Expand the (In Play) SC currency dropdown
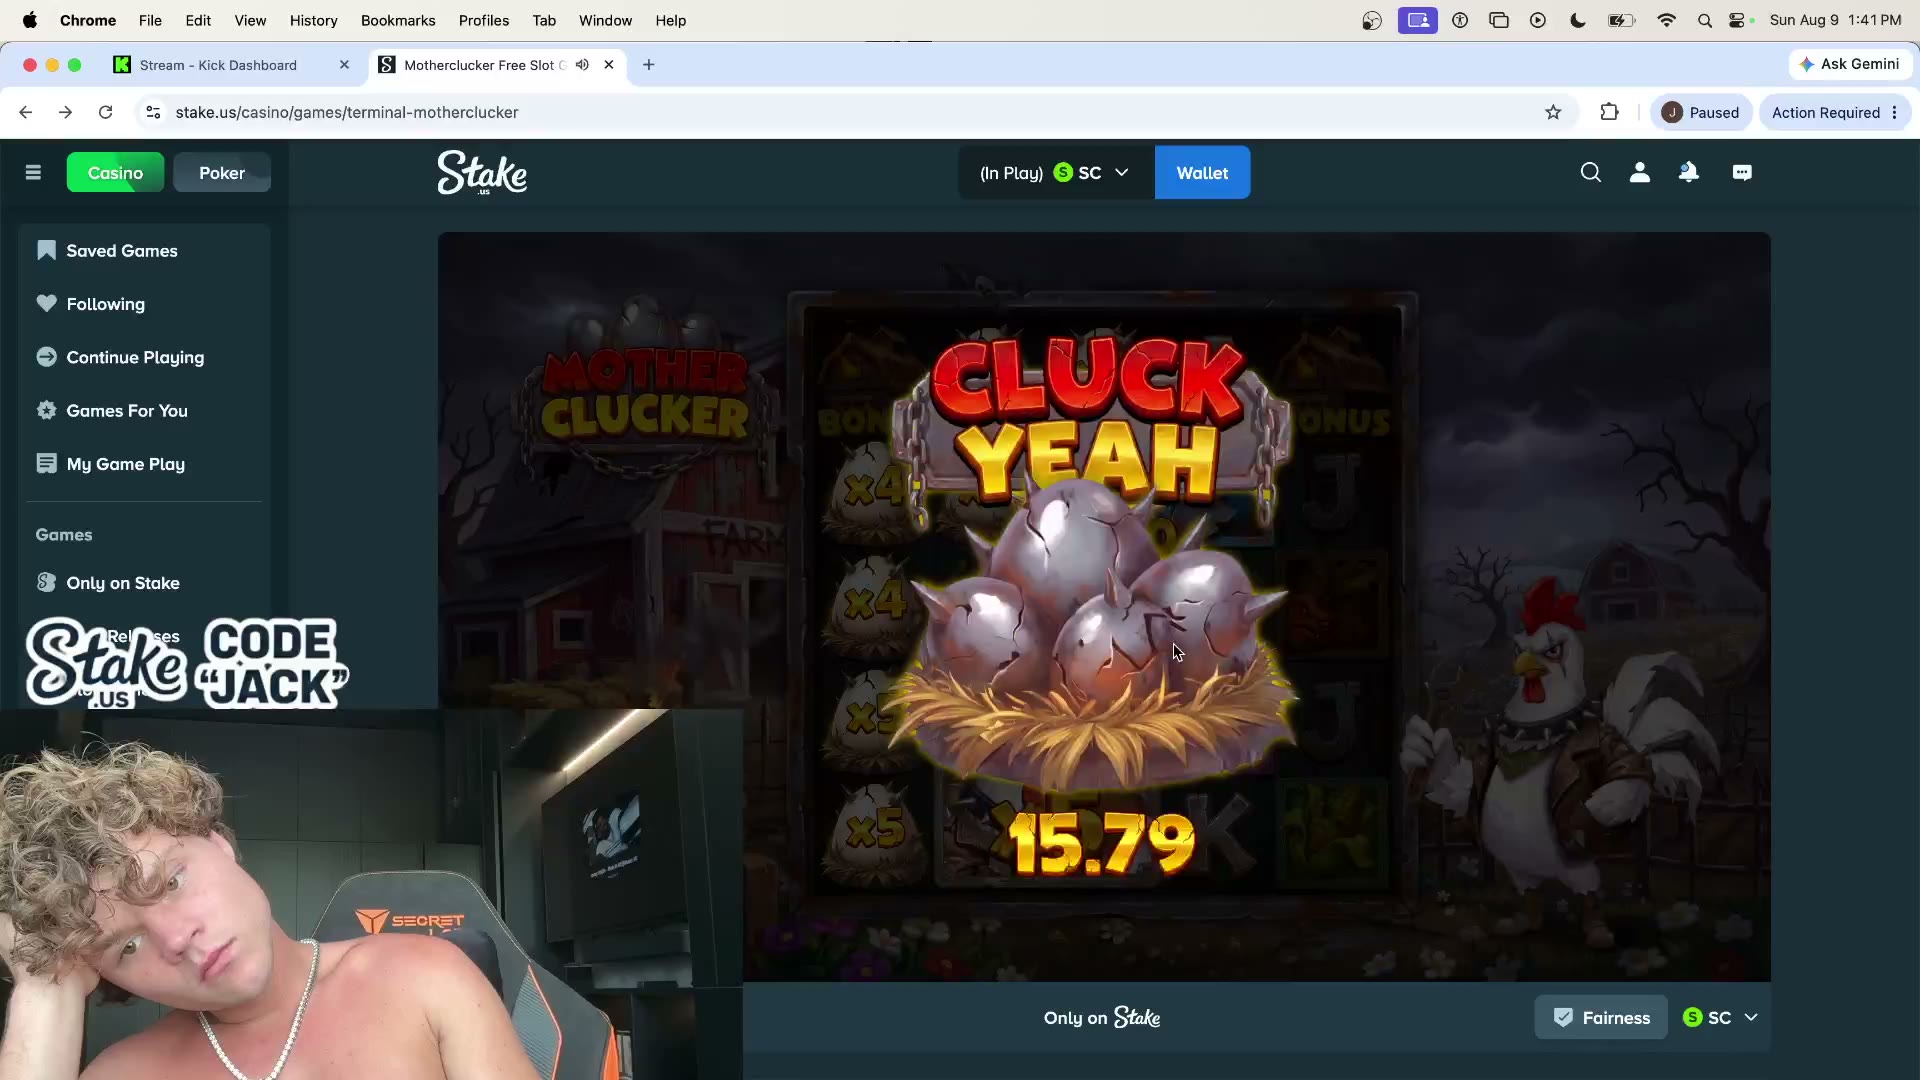Screen dimensions: 1920x1080 pos(1055,173)
